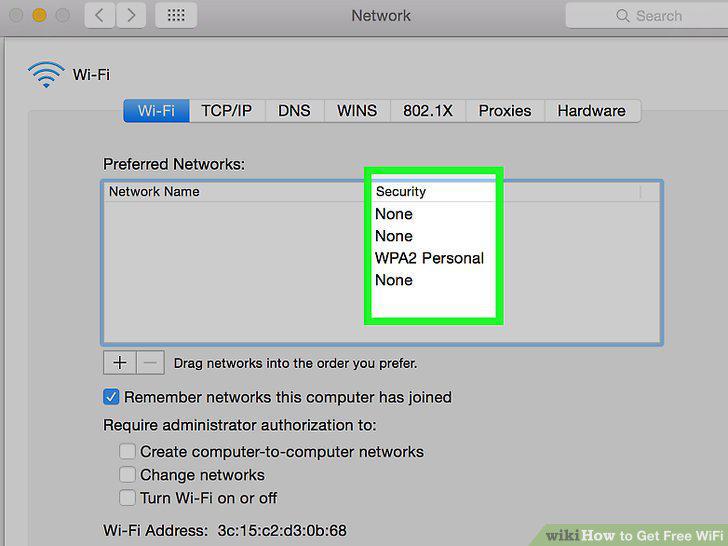Go forward with the right arrow button
The image size is (728, 546).
(x=131, y=15)
